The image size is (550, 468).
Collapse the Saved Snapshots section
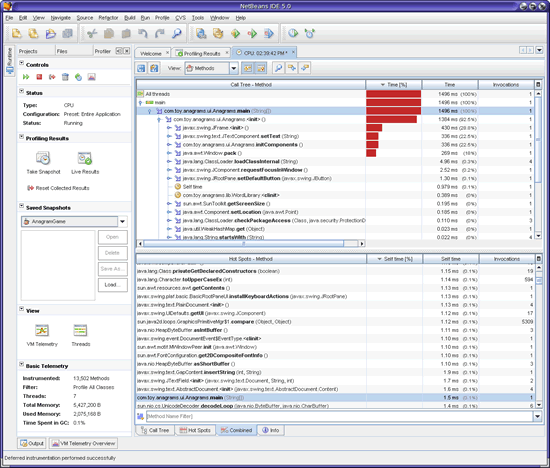coord(21,206)
